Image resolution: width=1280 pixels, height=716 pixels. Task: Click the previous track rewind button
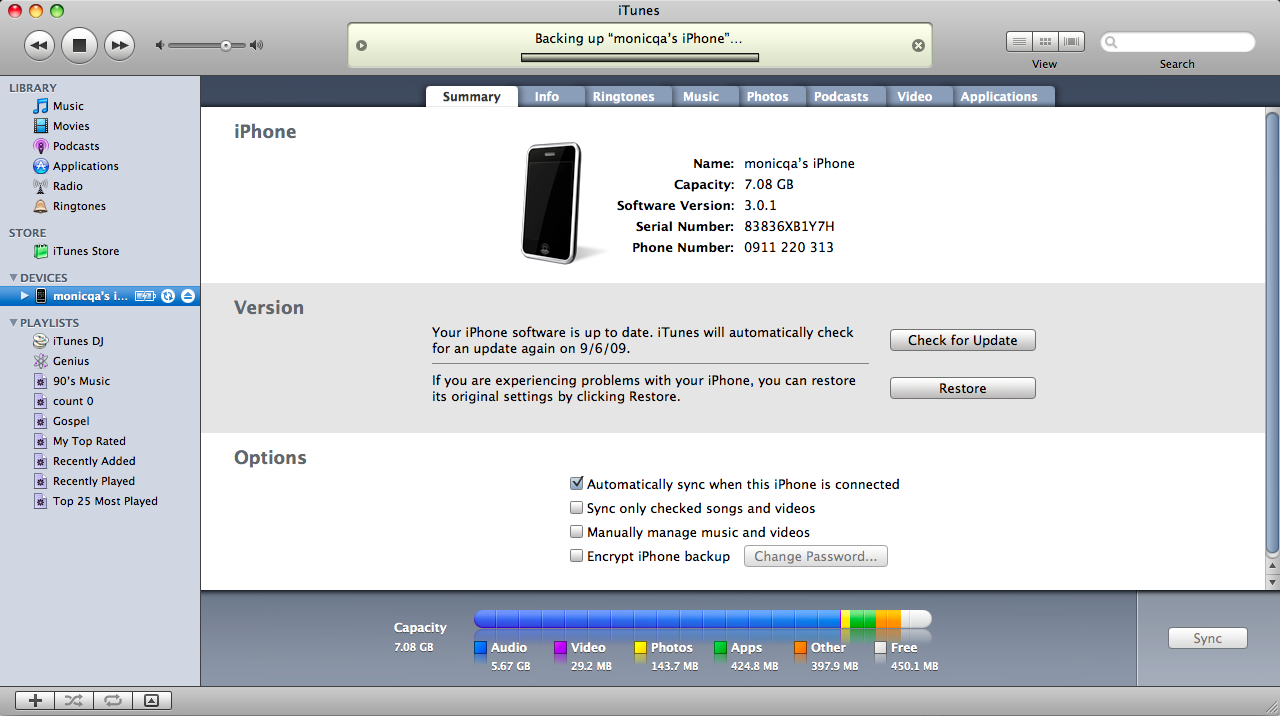(39, 45)
